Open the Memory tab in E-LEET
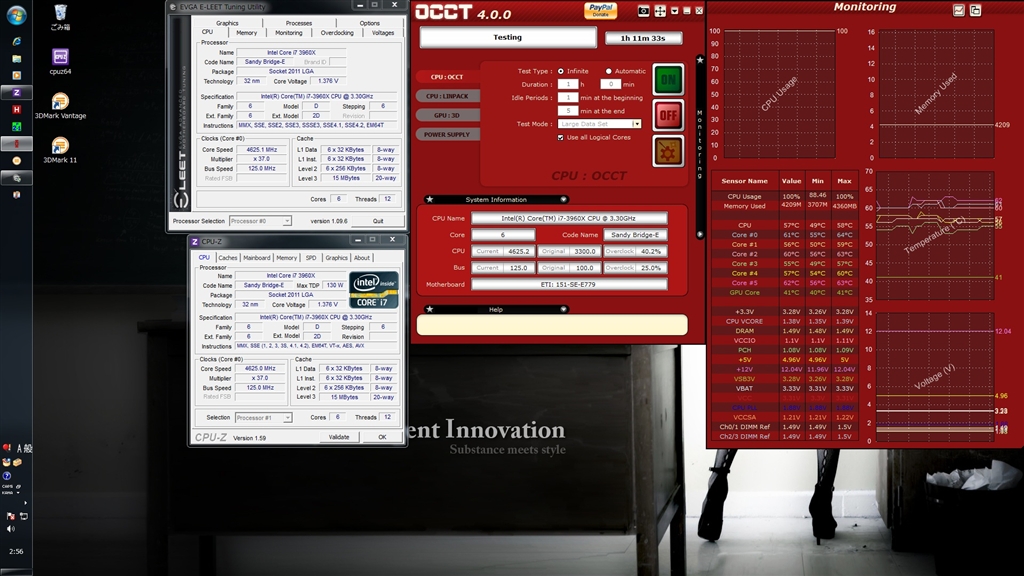 [x=246, y=33]
